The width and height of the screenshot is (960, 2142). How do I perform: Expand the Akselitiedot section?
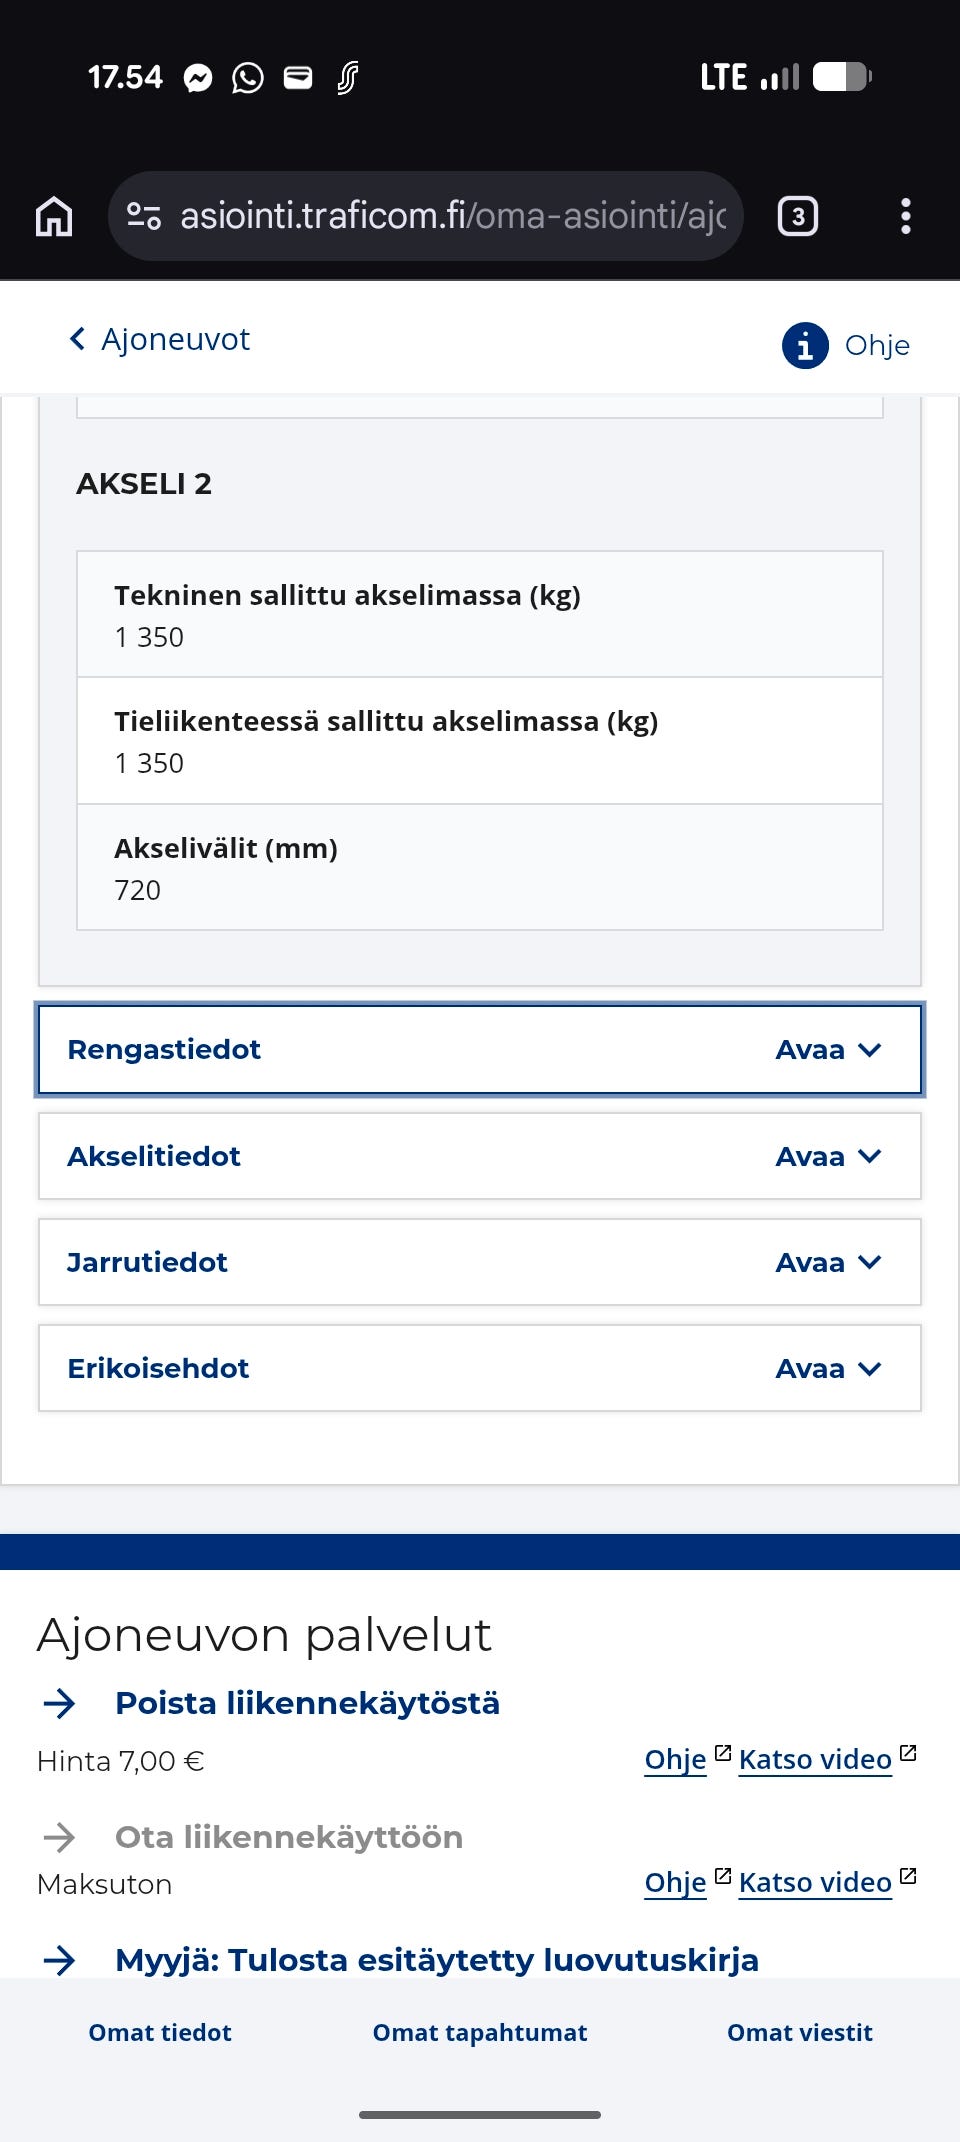(x=479, y=1156)
